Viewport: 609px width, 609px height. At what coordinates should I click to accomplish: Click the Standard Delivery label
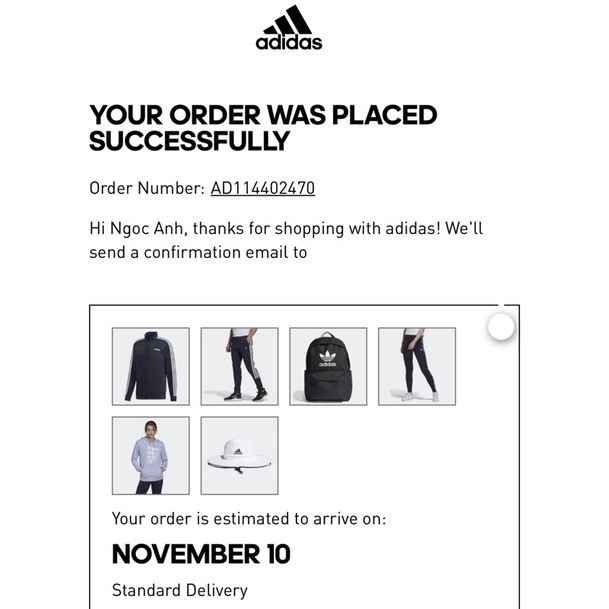[x=179, y=590]
